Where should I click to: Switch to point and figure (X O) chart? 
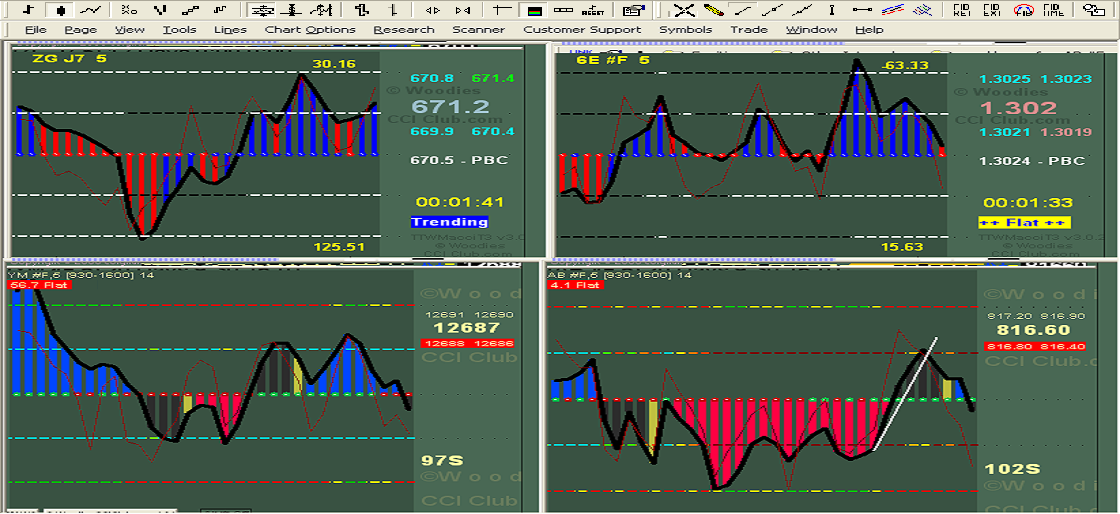129,10
